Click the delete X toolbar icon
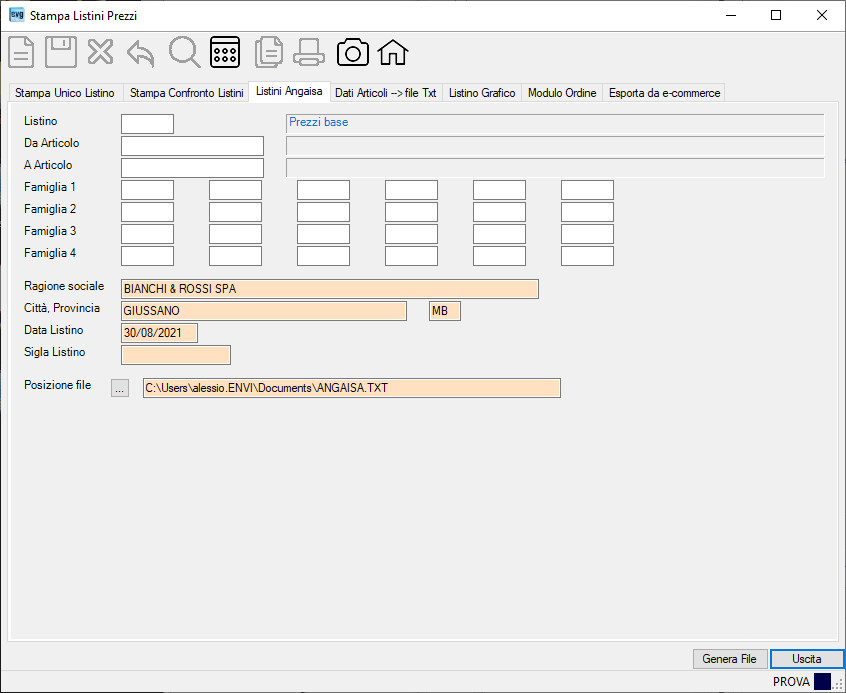The image size is (846, 693). [100, 52]
